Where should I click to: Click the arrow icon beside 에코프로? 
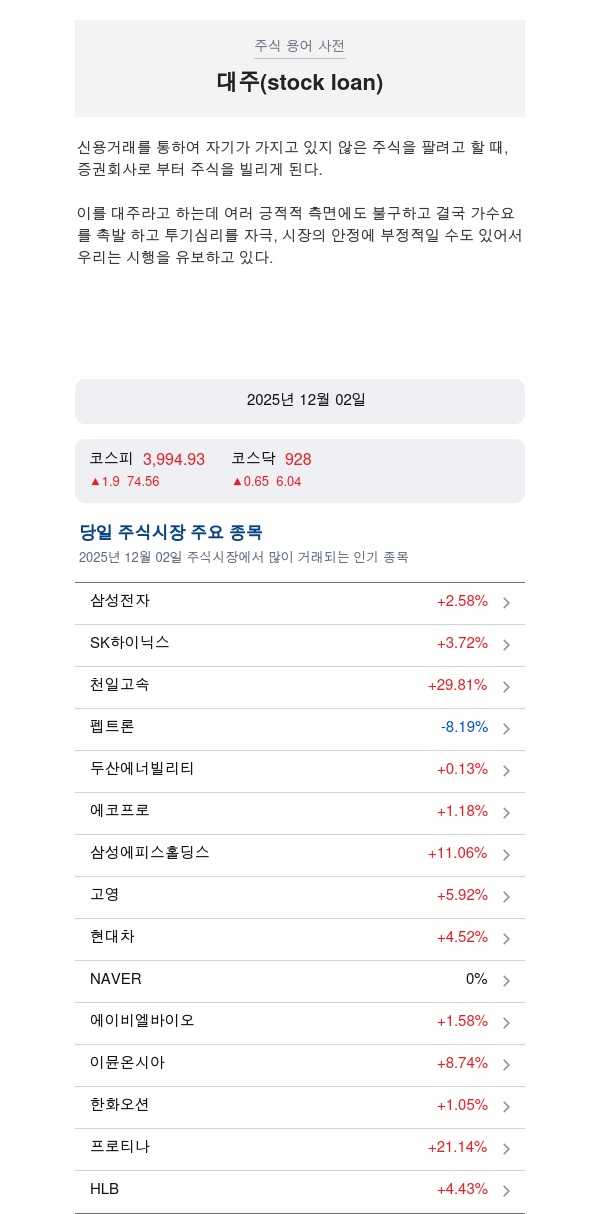coord(506,813)
